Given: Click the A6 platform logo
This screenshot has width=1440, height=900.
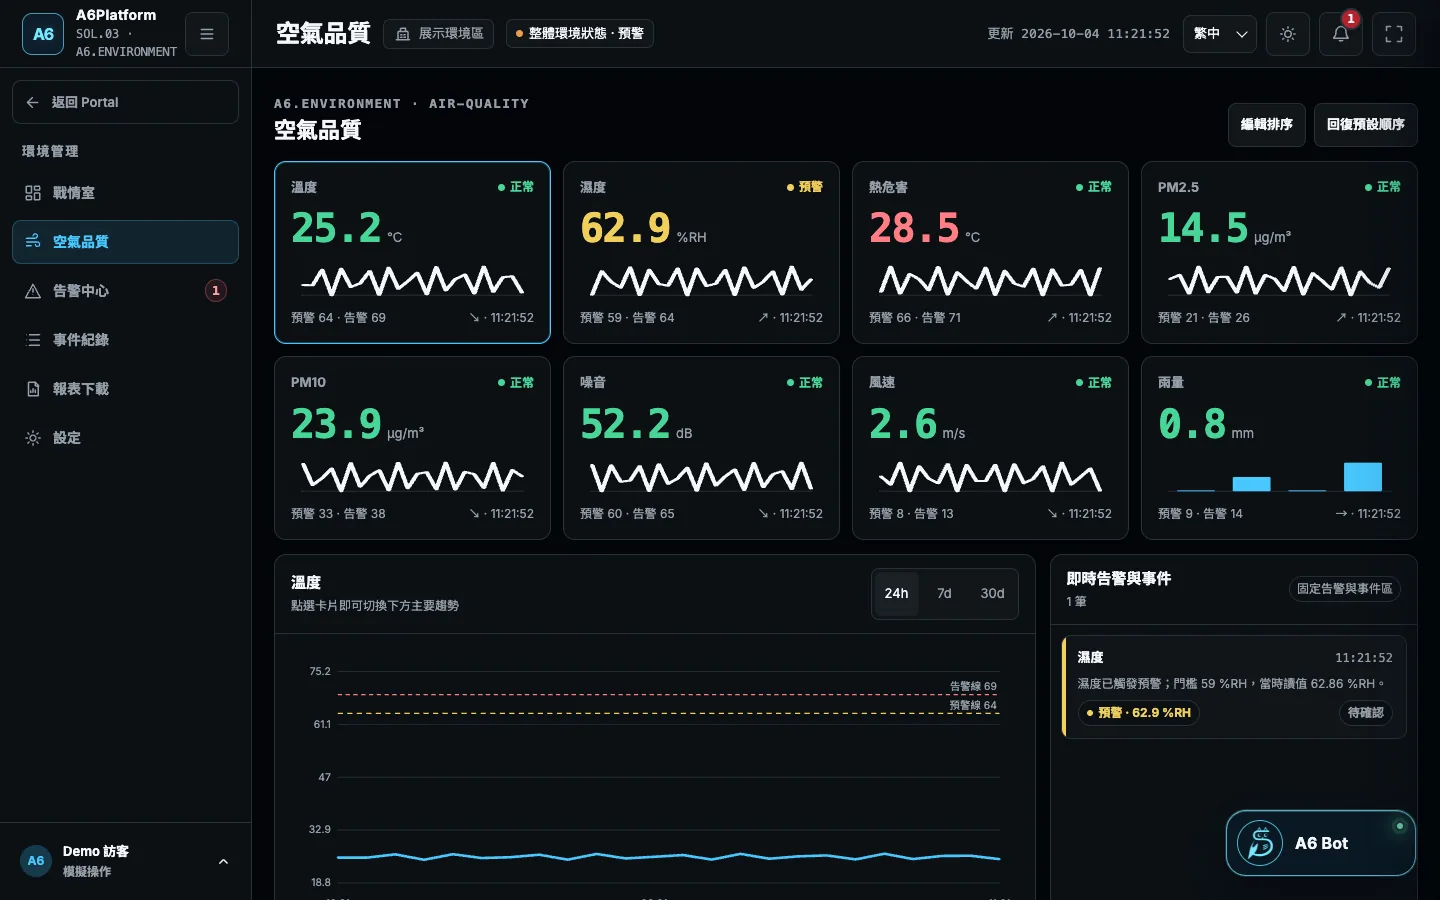Looking at the screenshot, I should pyautogui.click(x=43, y=34).
